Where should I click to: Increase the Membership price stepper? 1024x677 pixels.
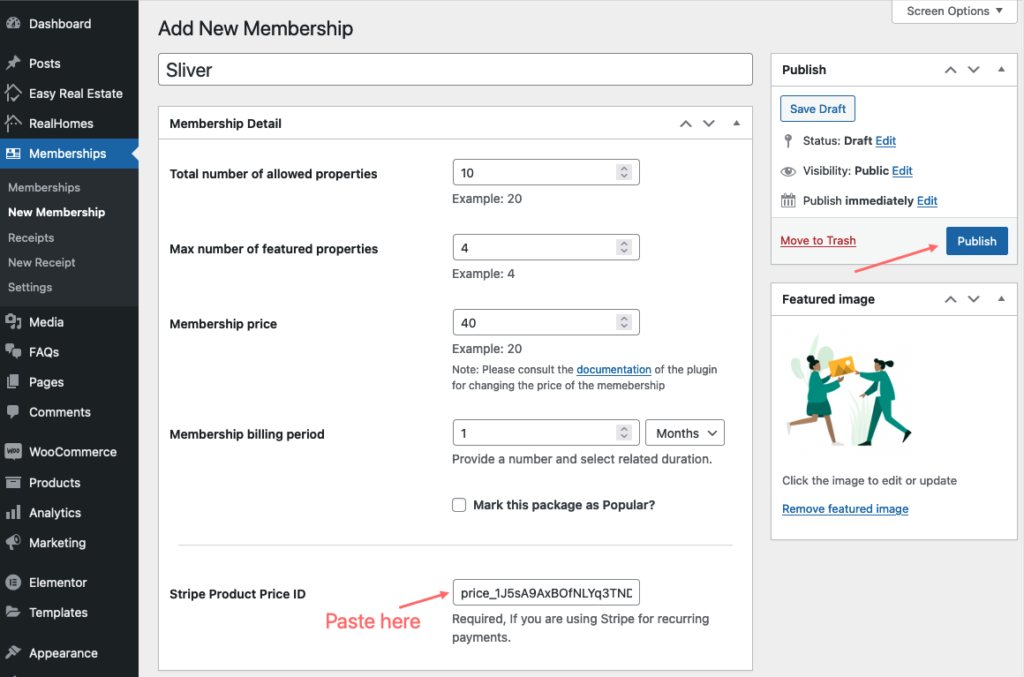(x=624, y=319)
